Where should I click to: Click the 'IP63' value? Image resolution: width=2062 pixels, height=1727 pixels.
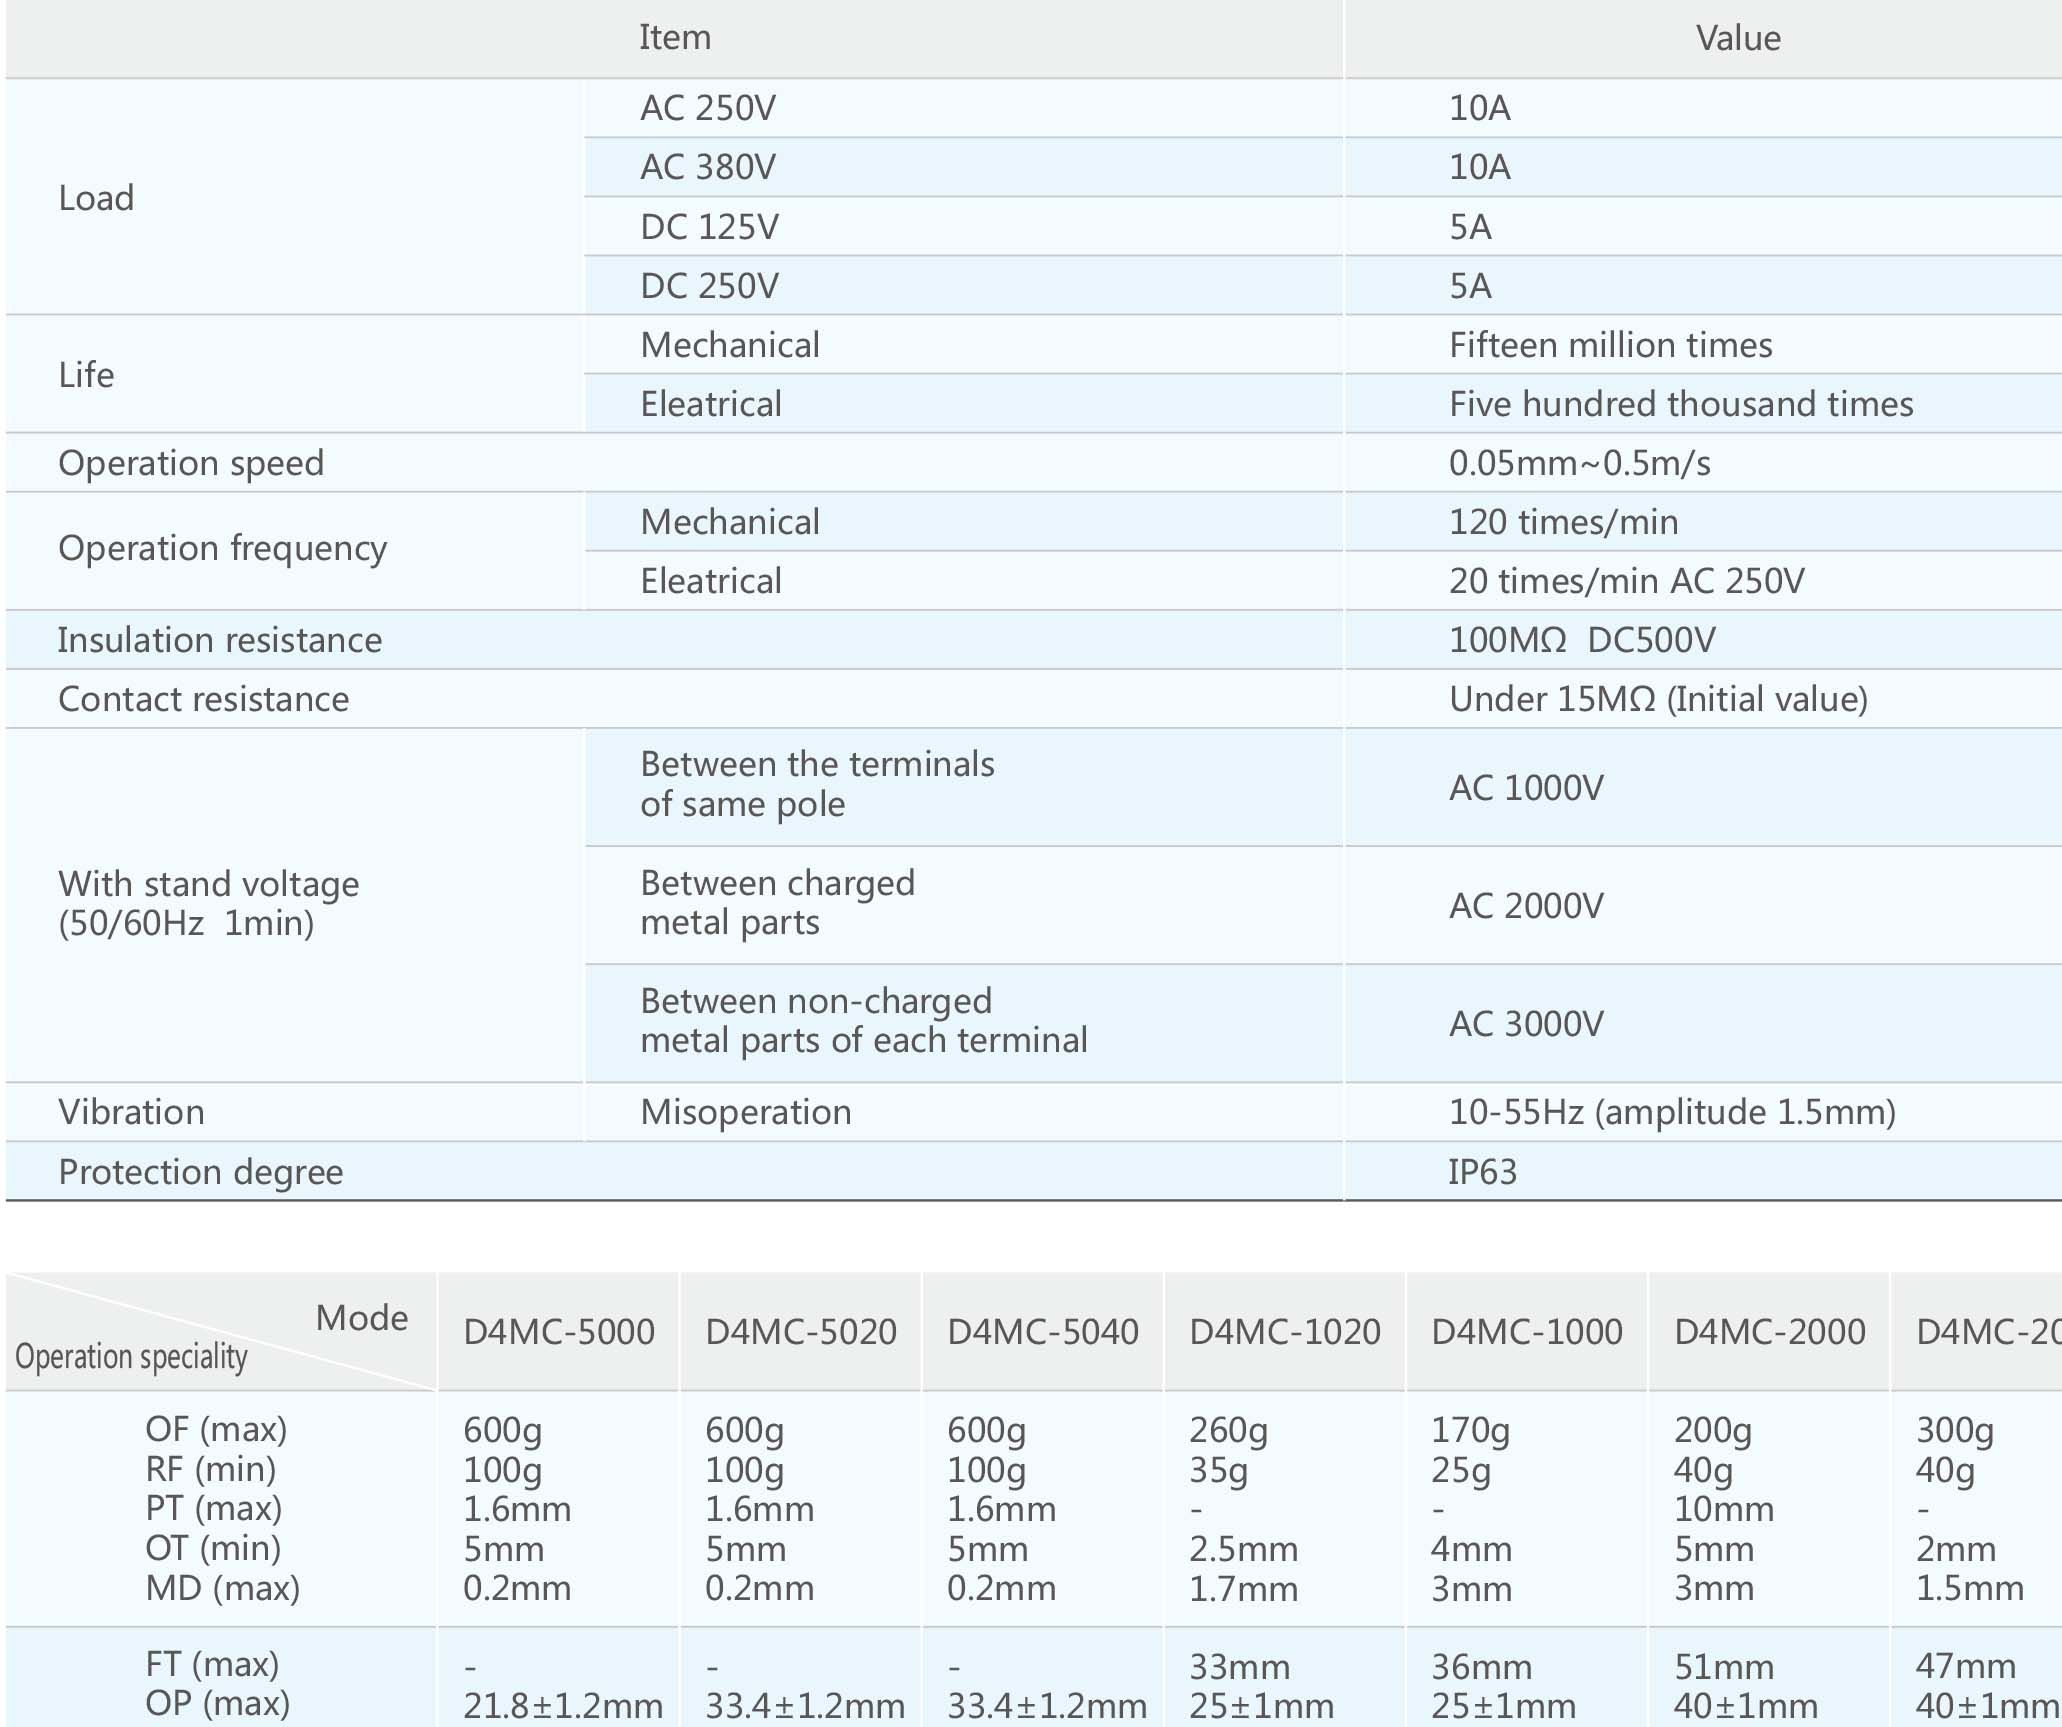(1483, 1172)
